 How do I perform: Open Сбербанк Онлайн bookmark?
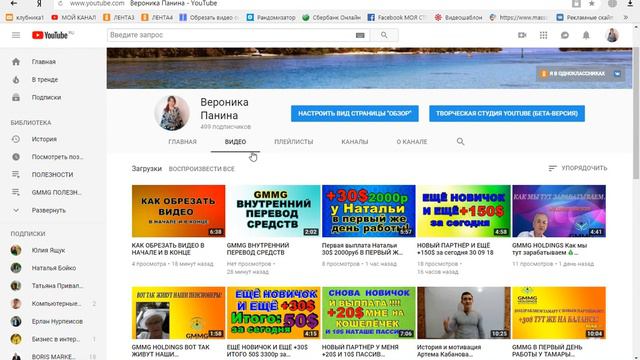point(331,18)
